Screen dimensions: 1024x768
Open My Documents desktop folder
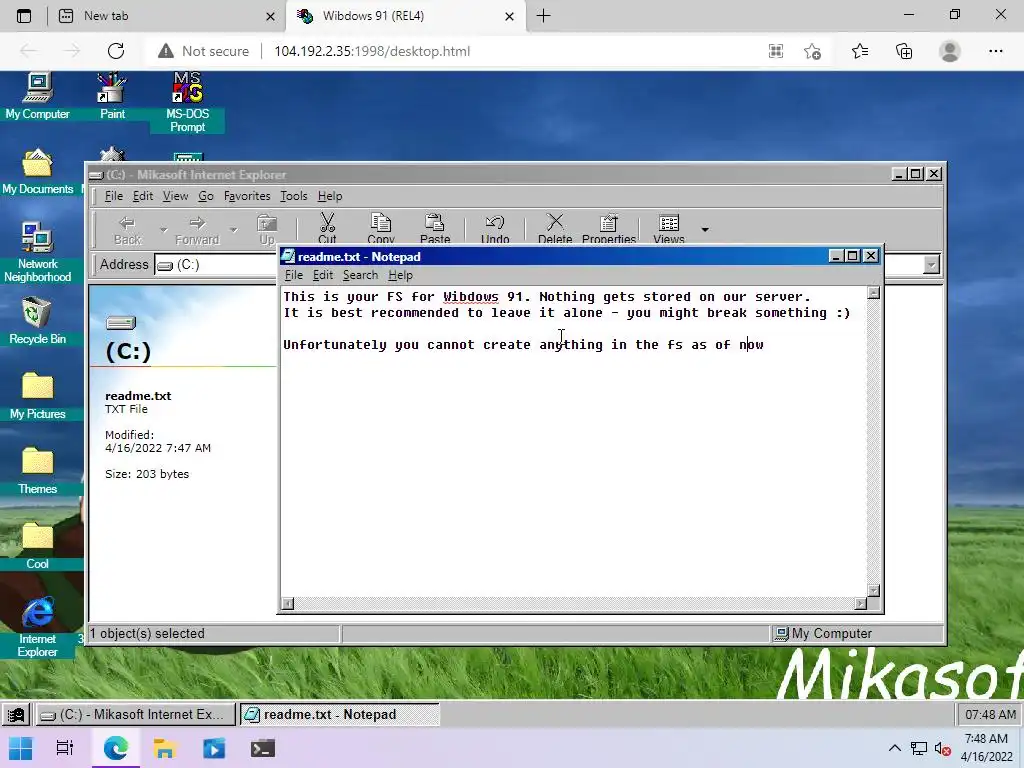[x=37, y=171]
